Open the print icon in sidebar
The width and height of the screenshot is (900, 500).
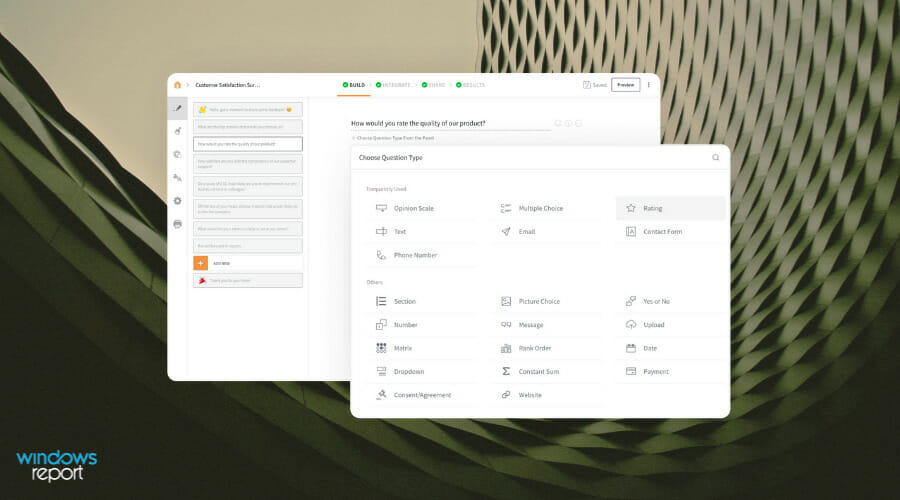tap(177, 224)
